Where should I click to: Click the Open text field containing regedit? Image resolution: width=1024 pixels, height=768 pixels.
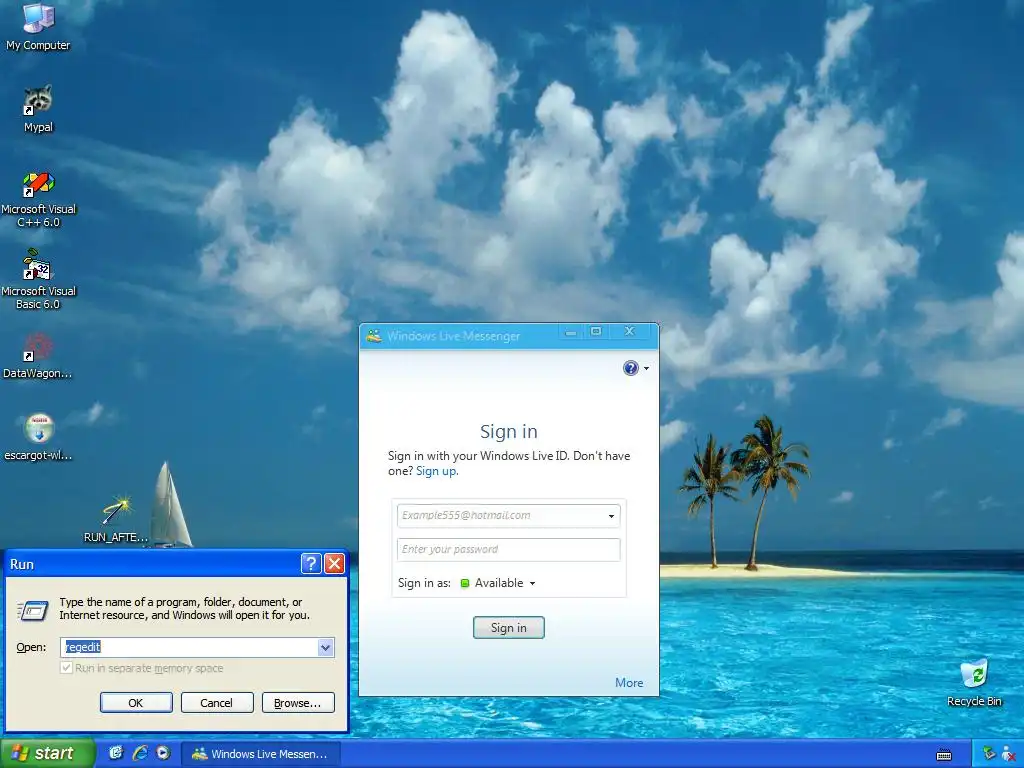pos(189,647)
